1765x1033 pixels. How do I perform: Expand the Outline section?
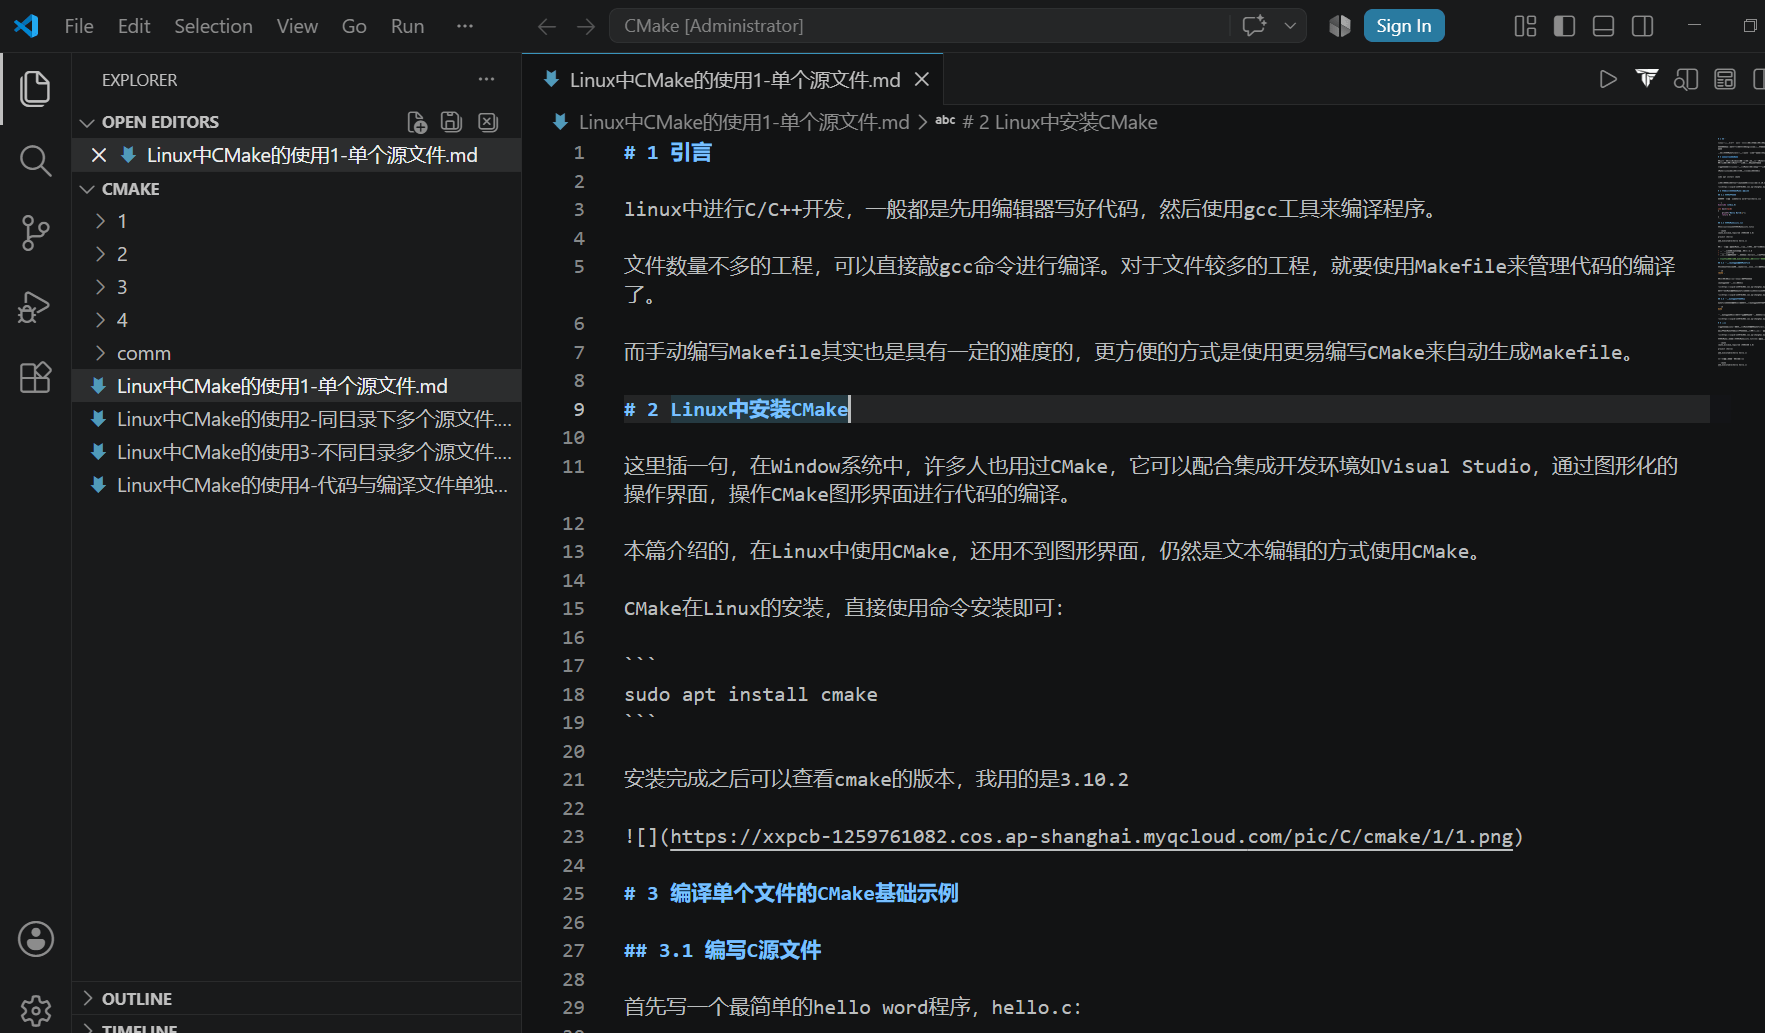coord(87,998)
